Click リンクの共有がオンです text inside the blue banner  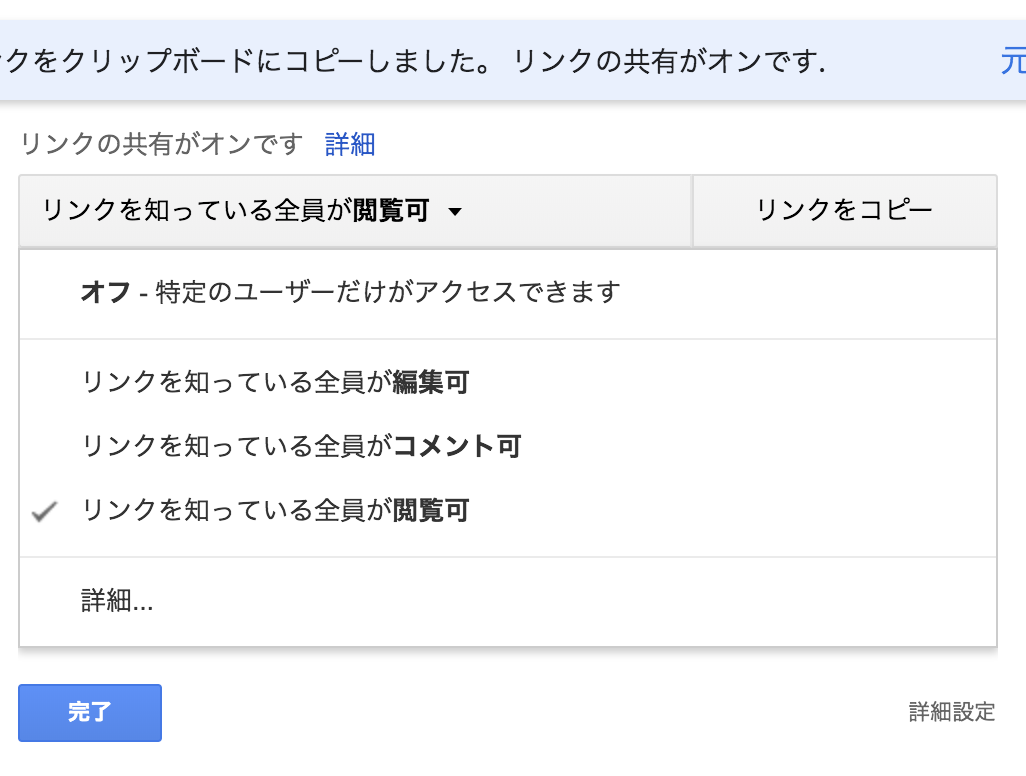669,63
